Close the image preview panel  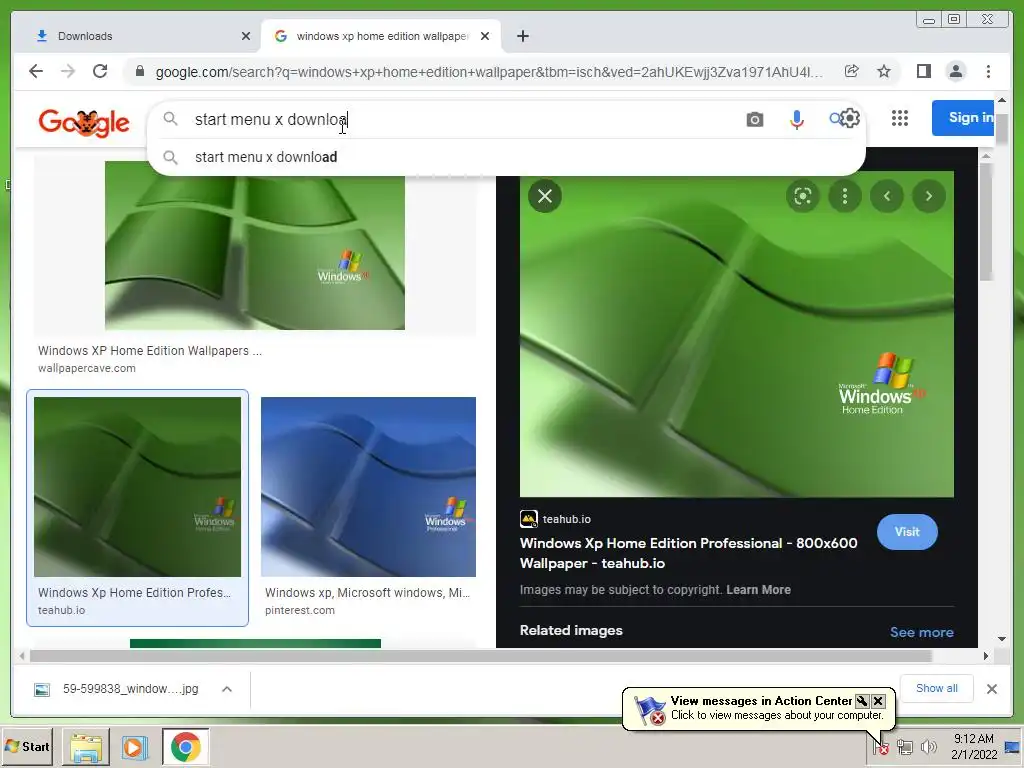[x=545, y=196]
